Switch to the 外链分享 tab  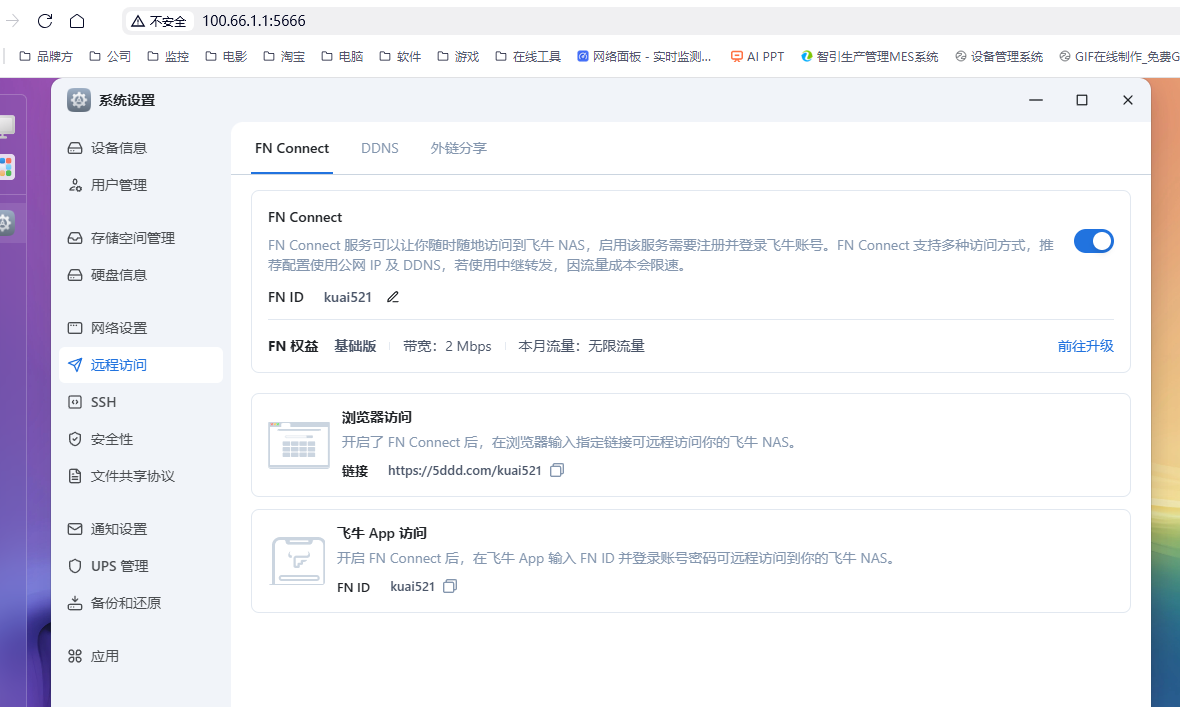click(458, 148)
